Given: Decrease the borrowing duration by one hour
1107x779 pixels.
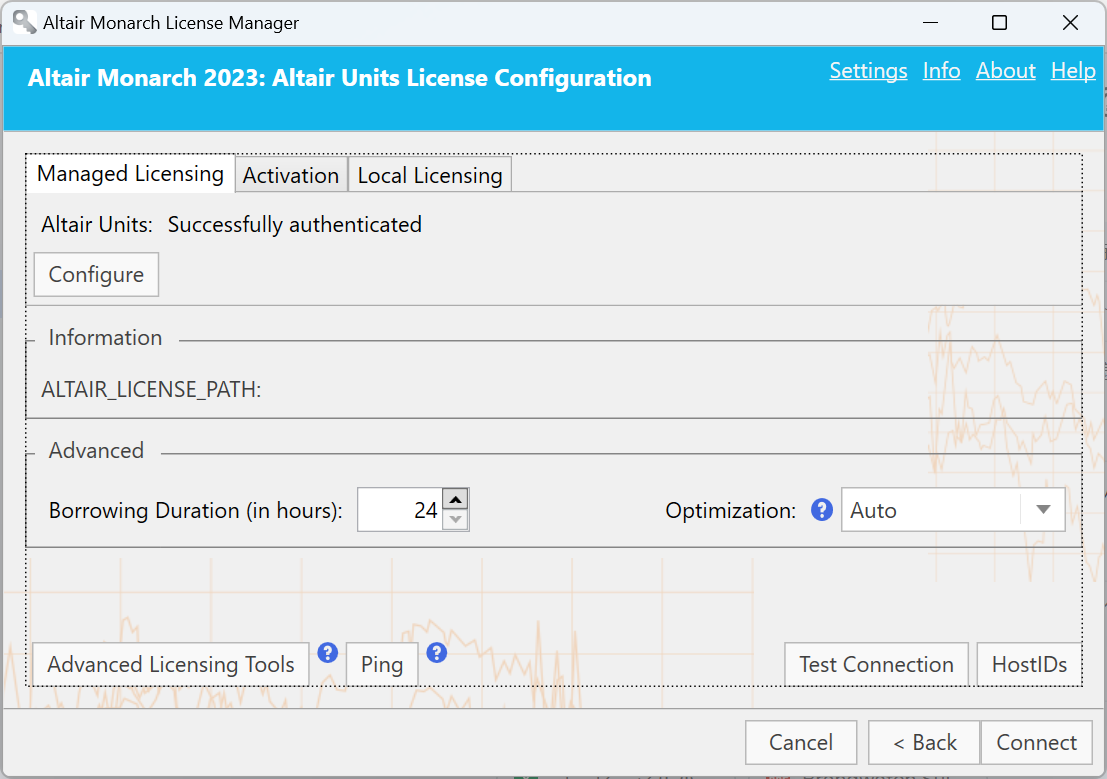Looking at the screenshot, I should click(456, 520).
